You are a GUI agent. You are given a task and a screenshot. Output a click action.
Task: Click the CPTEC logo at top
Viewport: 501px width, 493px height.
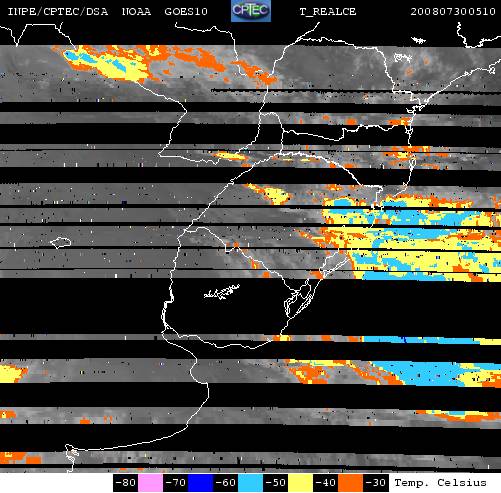251,11
